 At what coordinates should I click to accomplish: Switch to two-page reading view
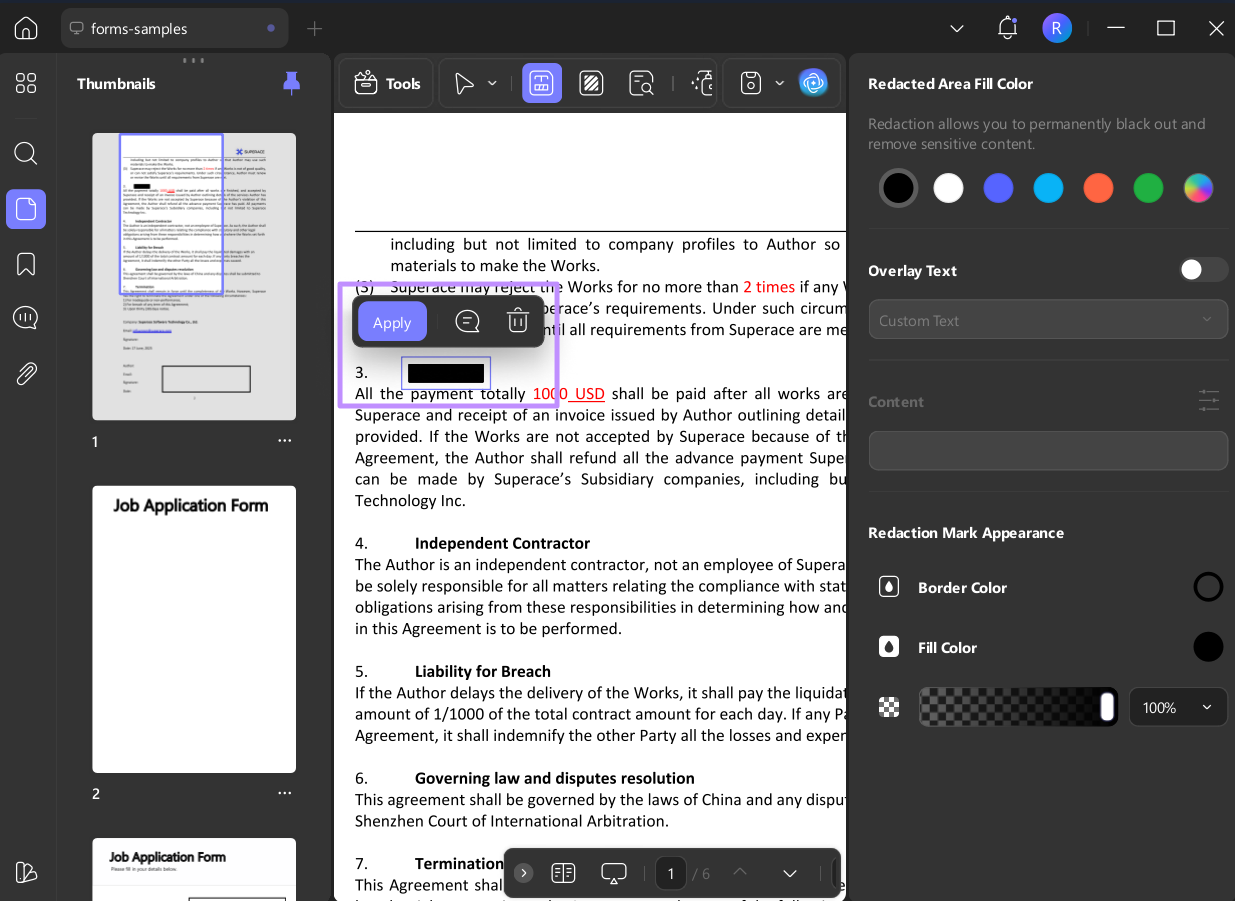(563, 873)
